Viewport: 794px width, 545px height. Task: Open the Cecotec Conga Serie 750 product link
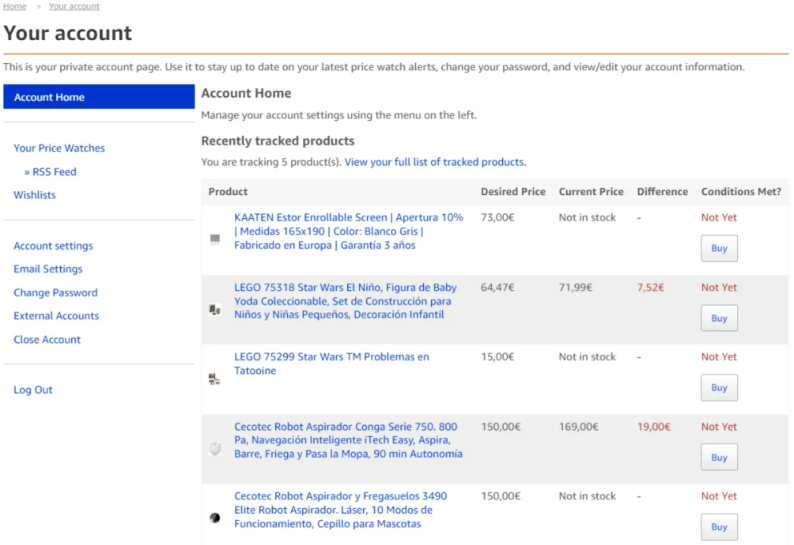point(347,440)
